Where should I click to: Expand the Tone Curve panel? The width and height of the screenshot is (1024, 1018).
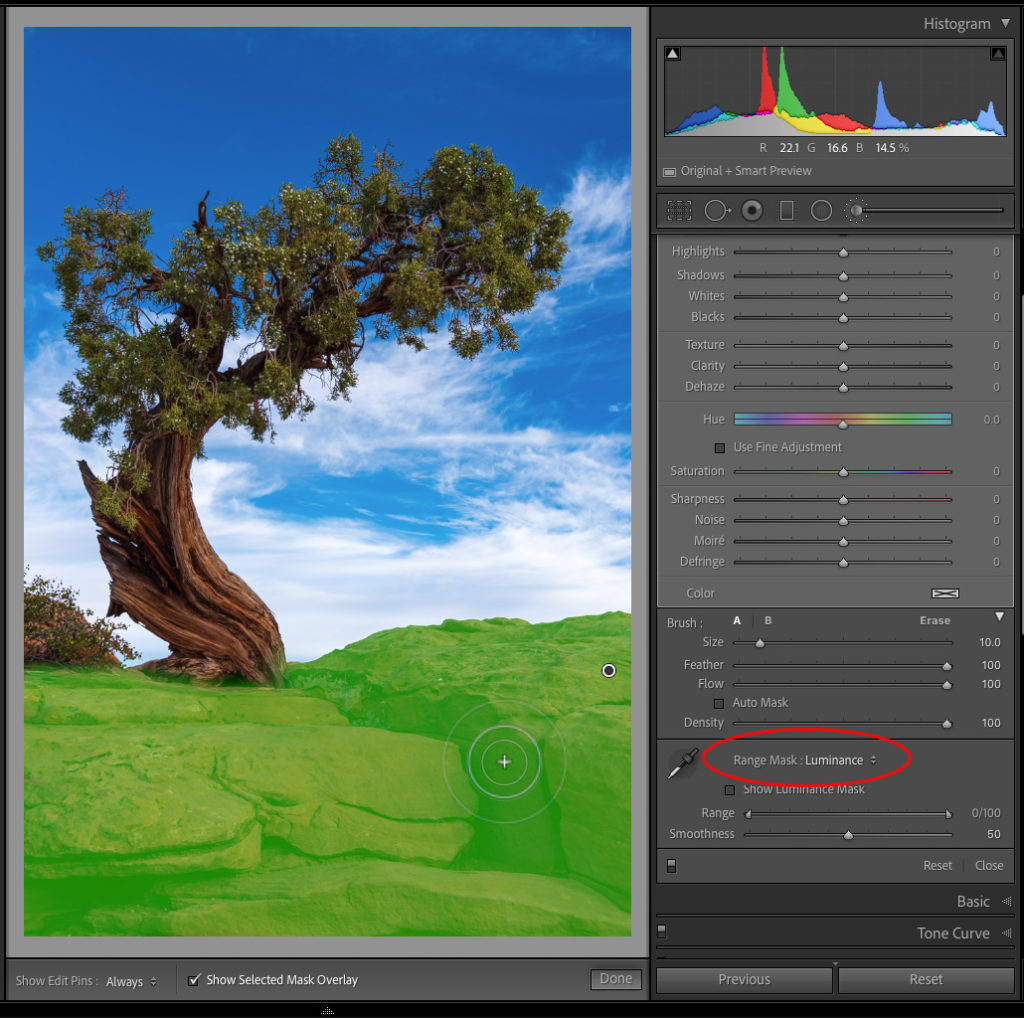tap(953, 933)
